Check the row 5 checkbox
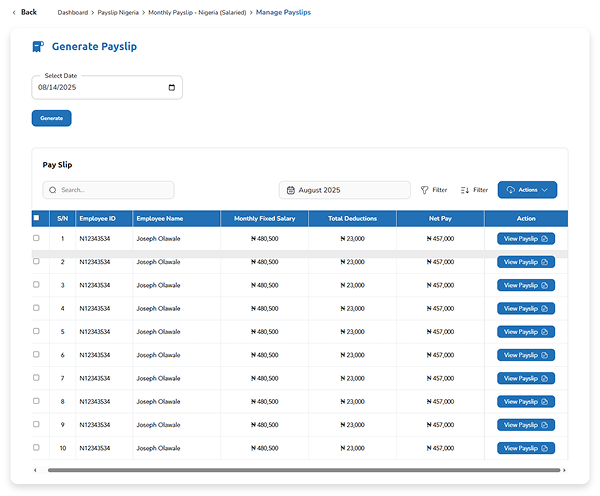This screenshot has height=496, width=600. (36, 331)
